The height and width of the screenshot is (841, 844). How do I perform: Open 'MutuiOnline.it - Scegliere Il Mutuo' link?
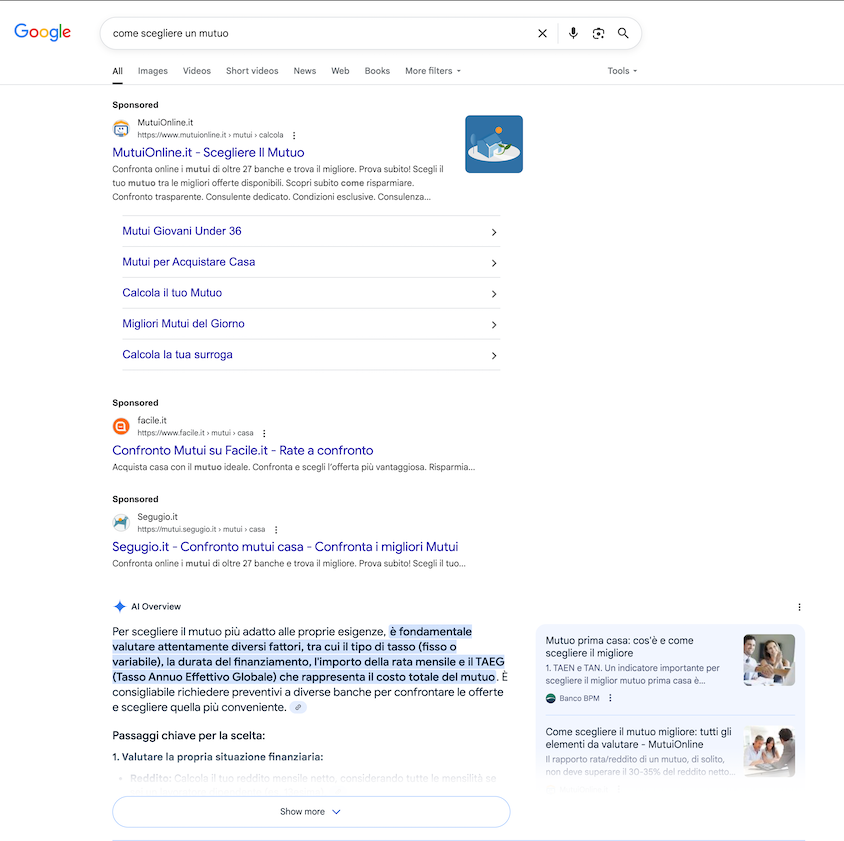point(208,153)
